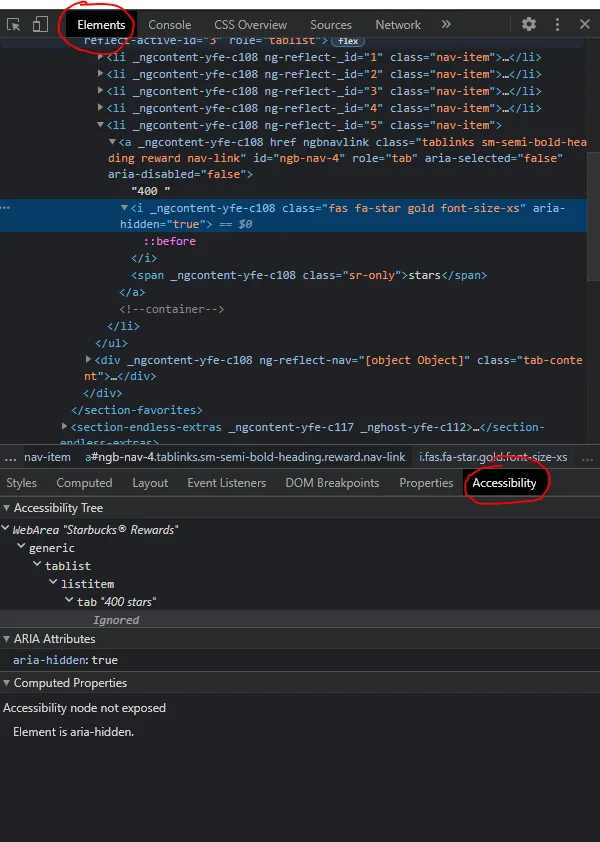The width and height of the screenshot is (600, 842).
Task: Open the Sources tab
Action: 330,25
